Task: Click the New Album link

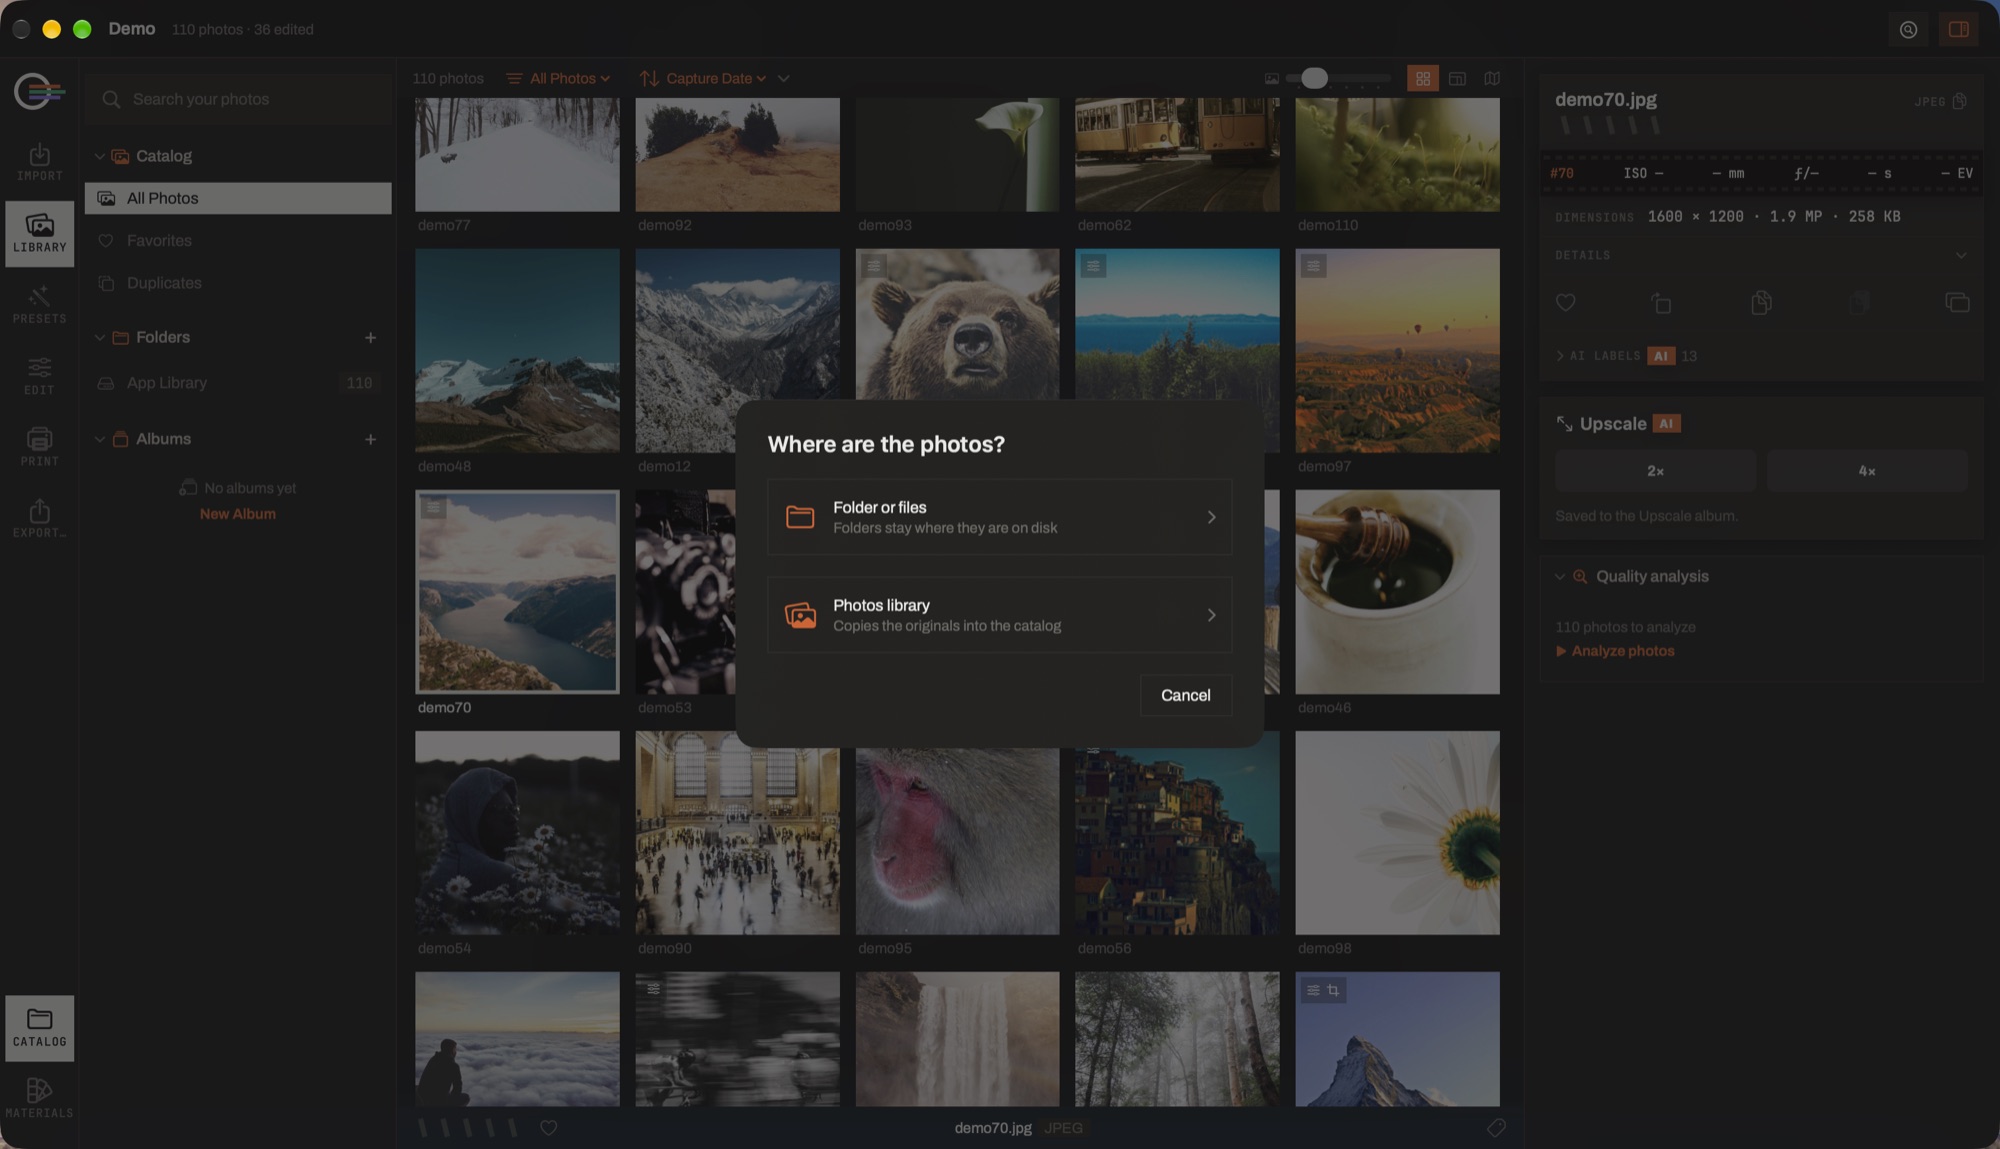Action: [238, 514]
